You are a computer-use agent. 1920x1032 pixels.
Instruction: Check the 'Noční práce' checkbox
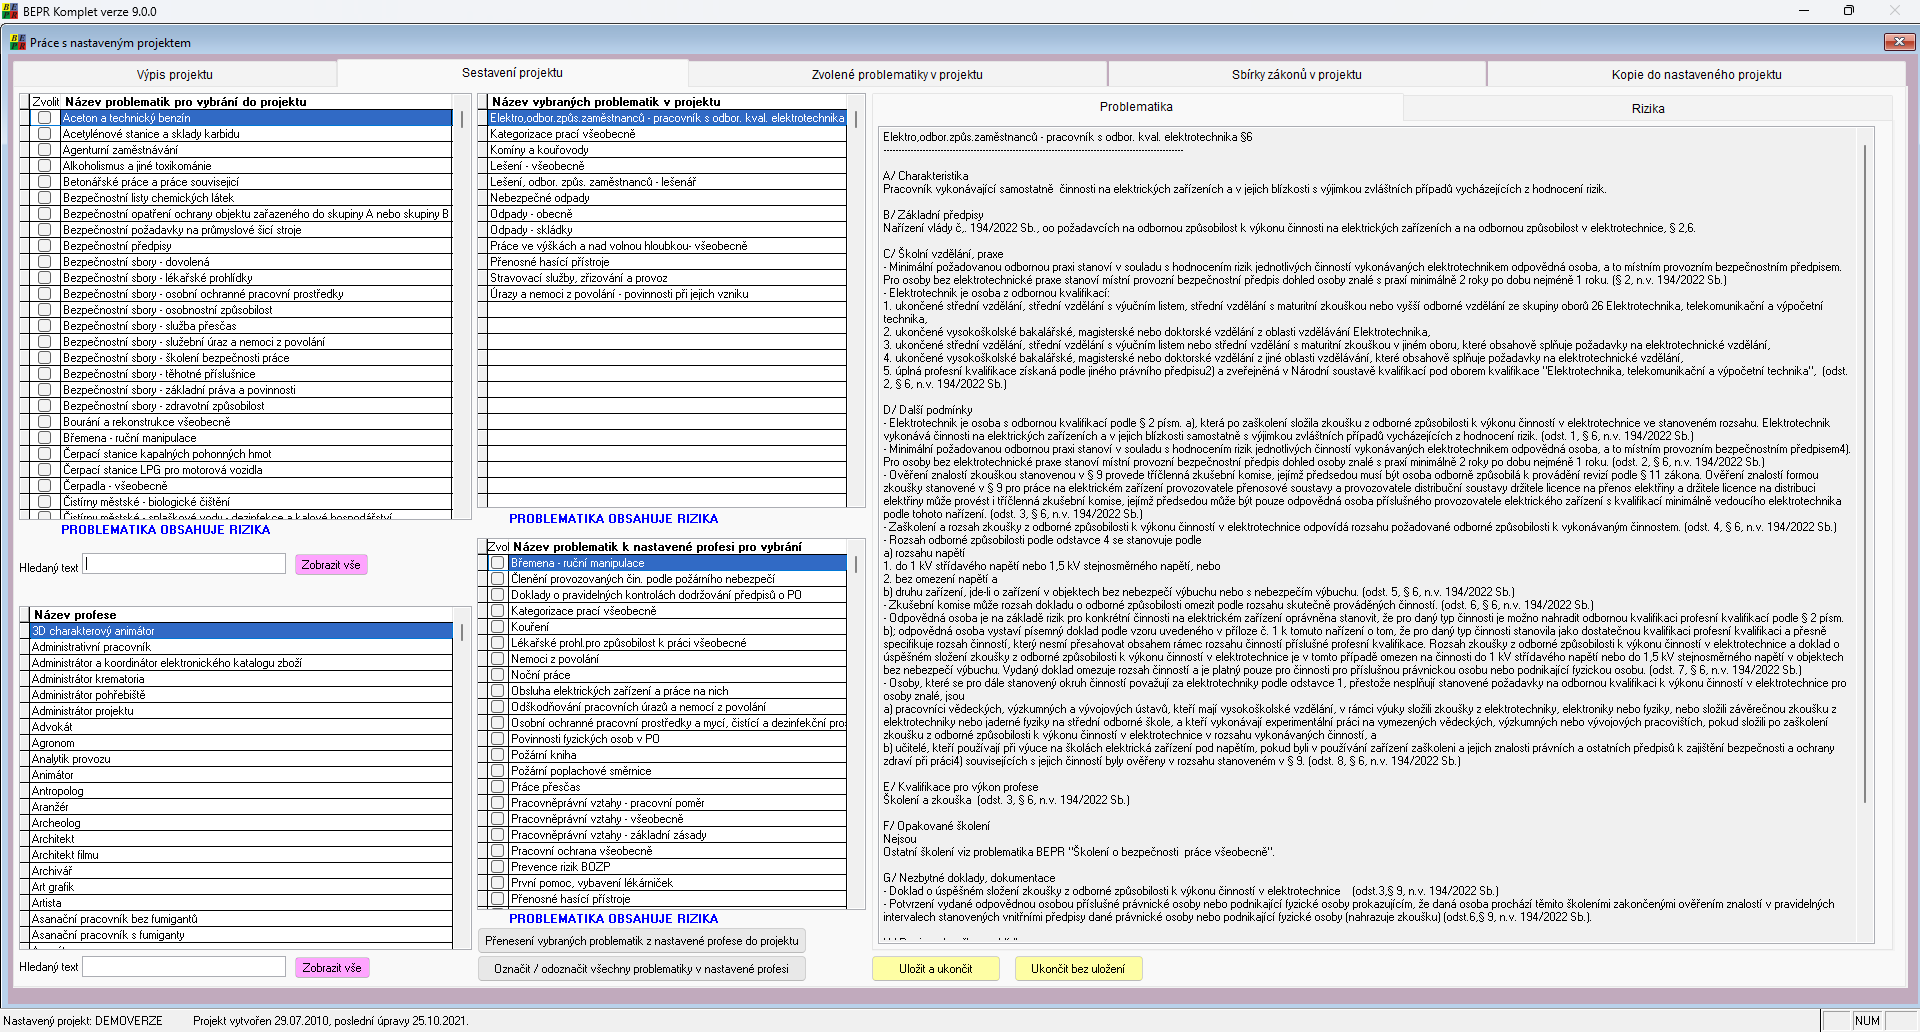coord(498,675)
